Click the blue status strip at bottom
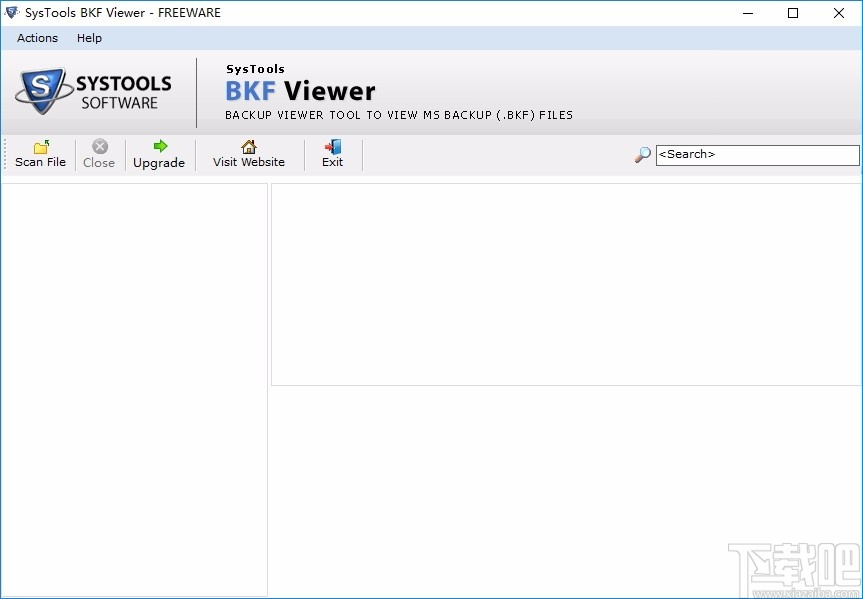This screenshot has height=599, width=863. tap(431, 593)
